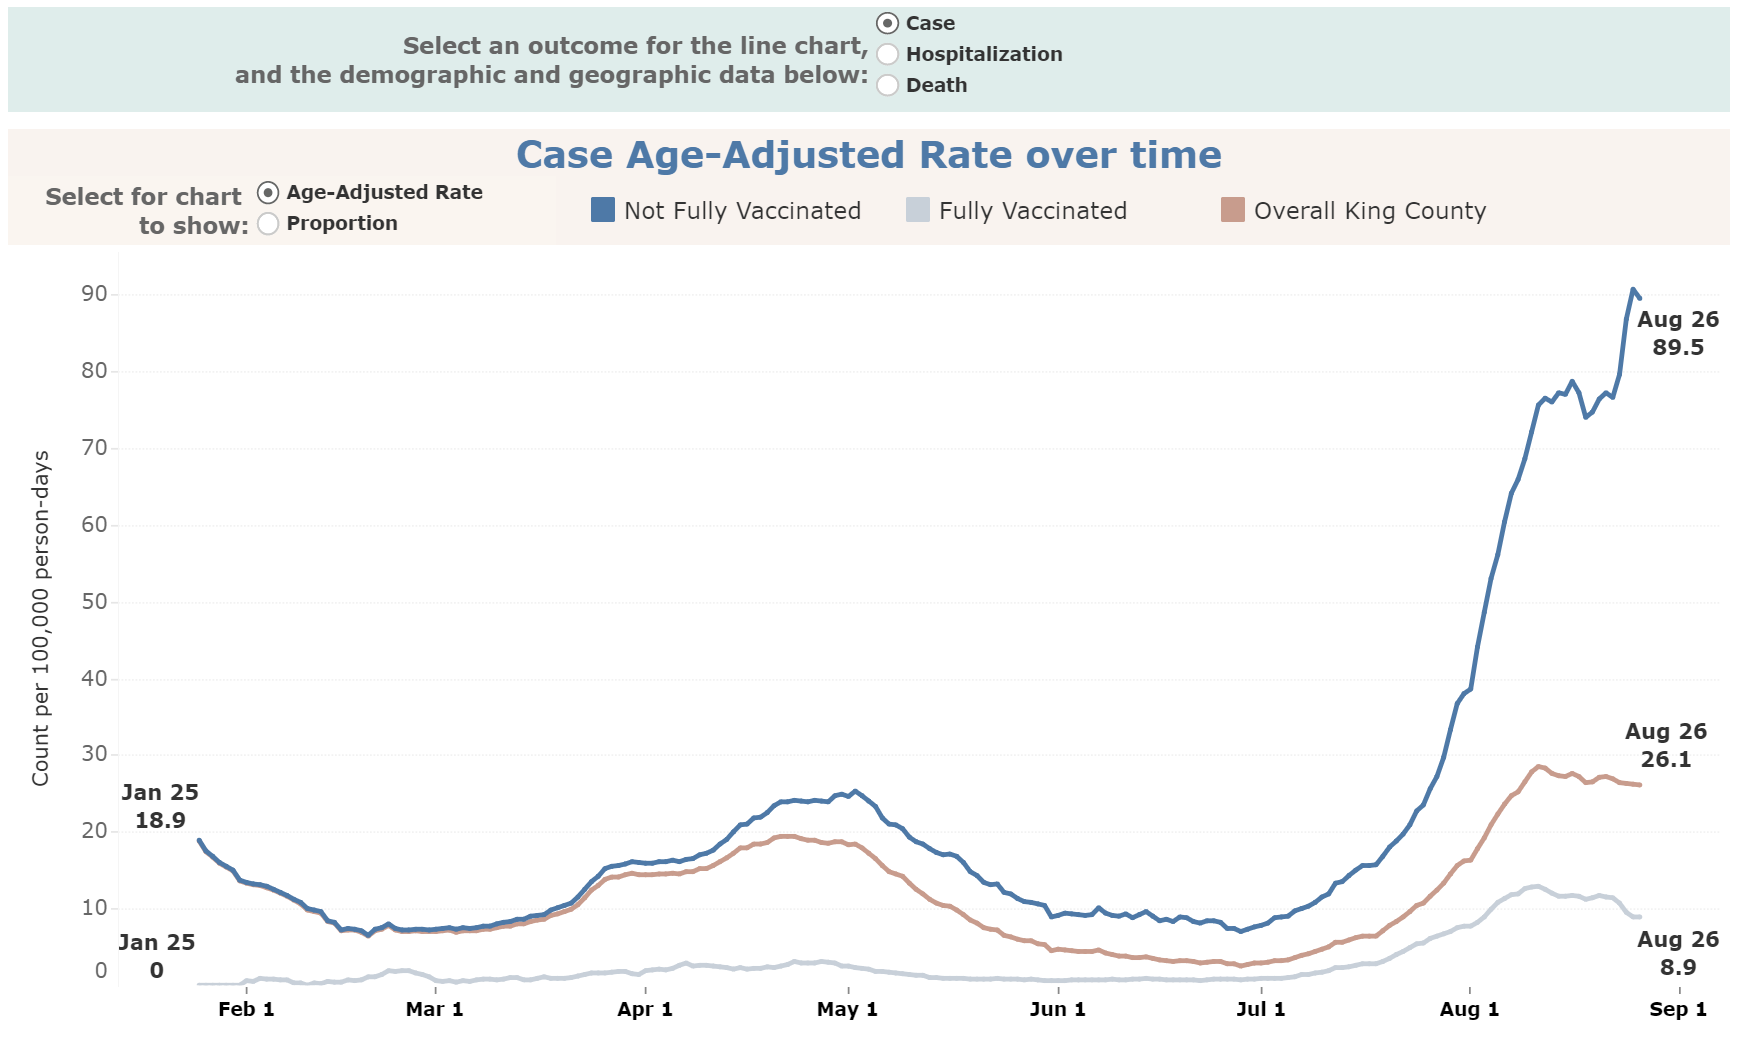This screenshot has height=1046, width=1738.
Task: Choose the Hospitalization outcome option
Action: 887,54
